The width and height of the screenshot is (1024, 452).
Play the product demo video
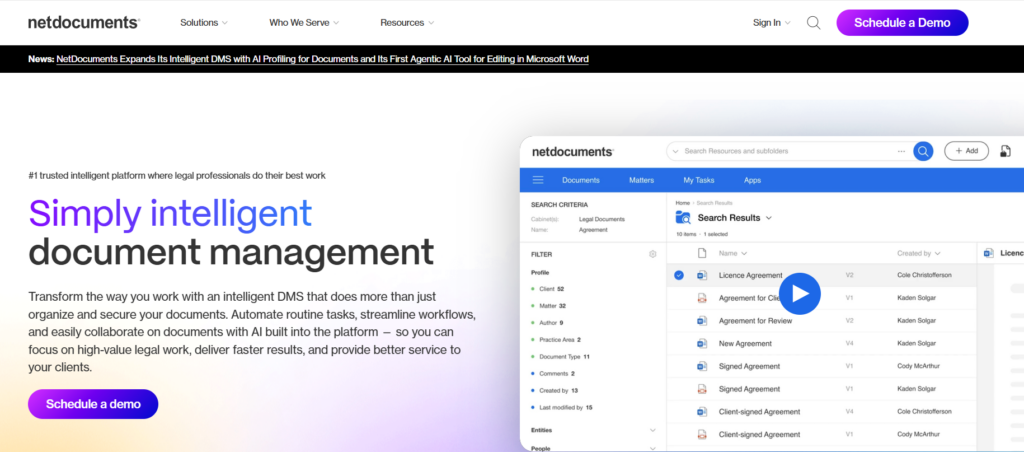[799, 293]
